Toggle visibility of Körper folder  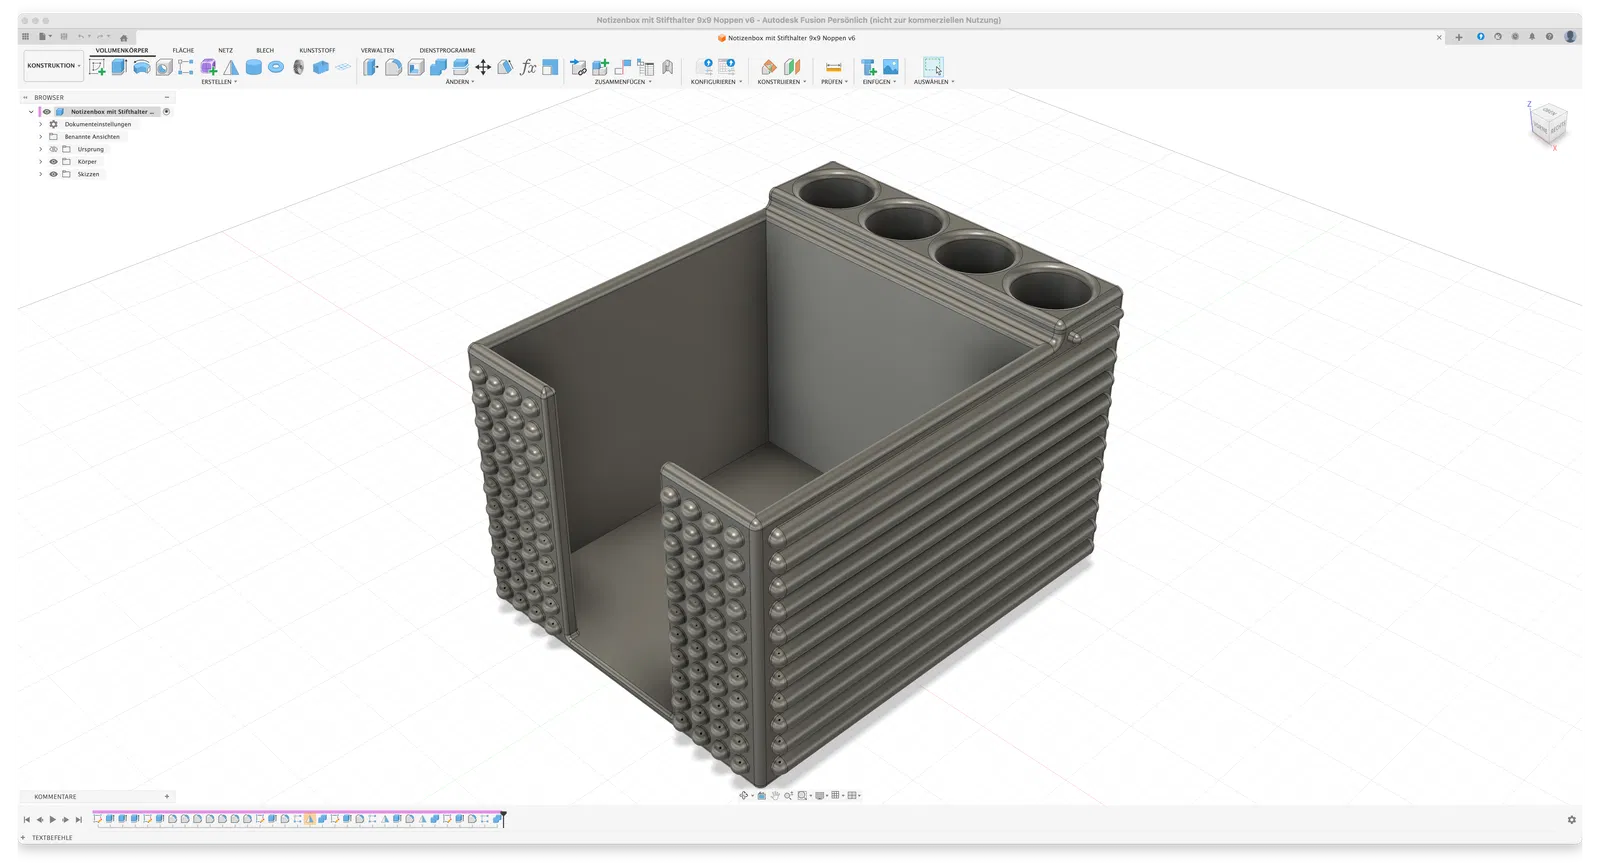pos(54,162)
